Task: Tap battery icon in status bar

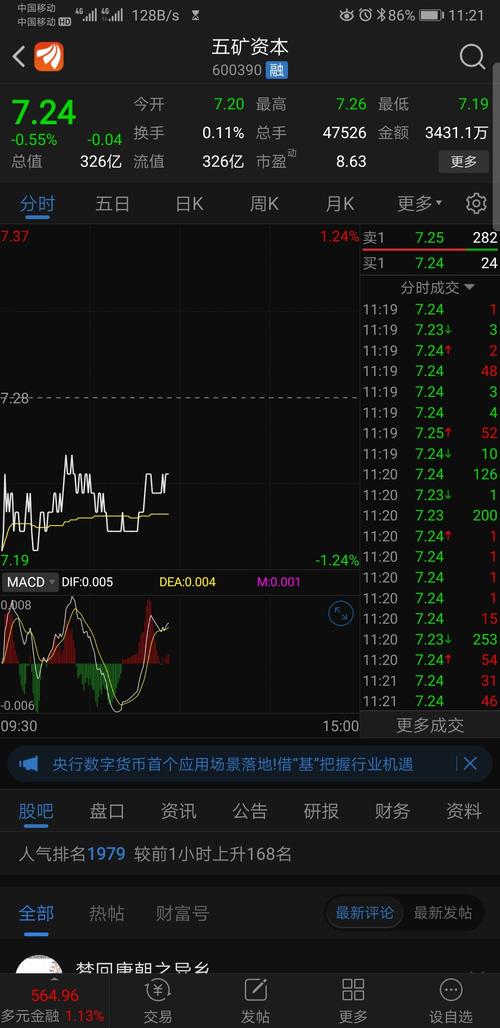Action: 431,15
